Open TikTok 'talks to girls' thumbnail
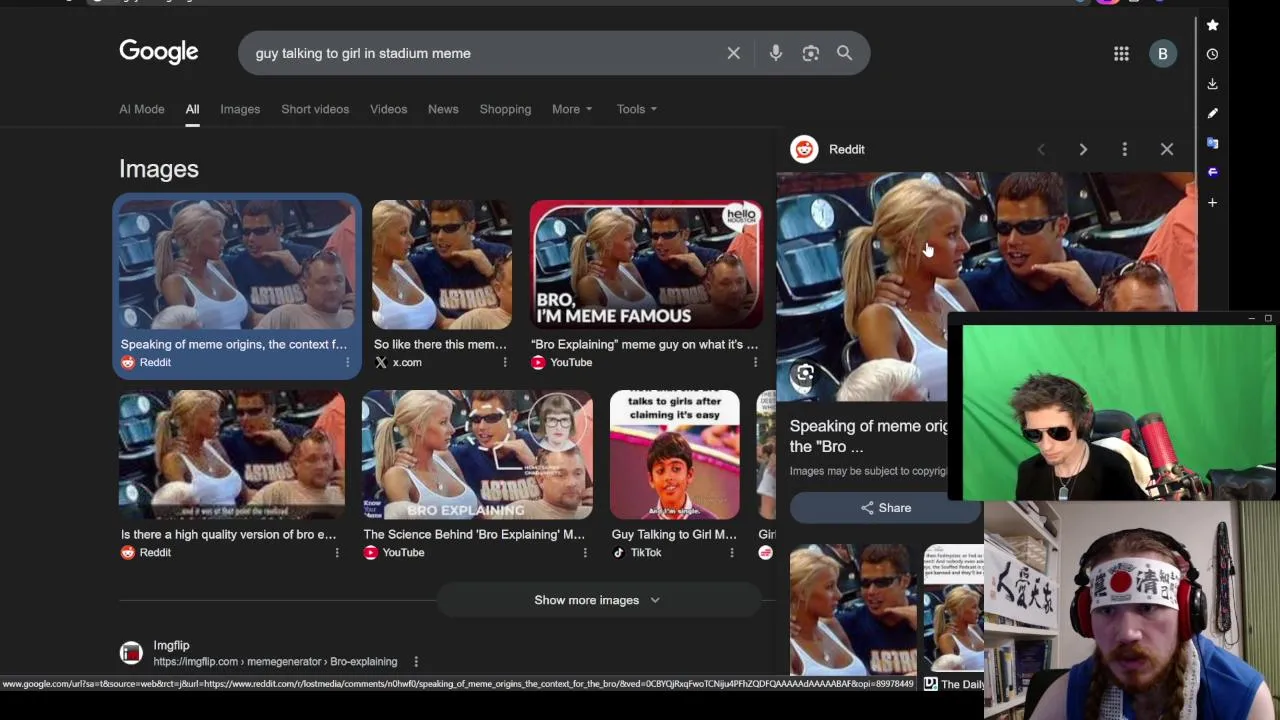The image size is (1280, 720). tap(675, 455)
